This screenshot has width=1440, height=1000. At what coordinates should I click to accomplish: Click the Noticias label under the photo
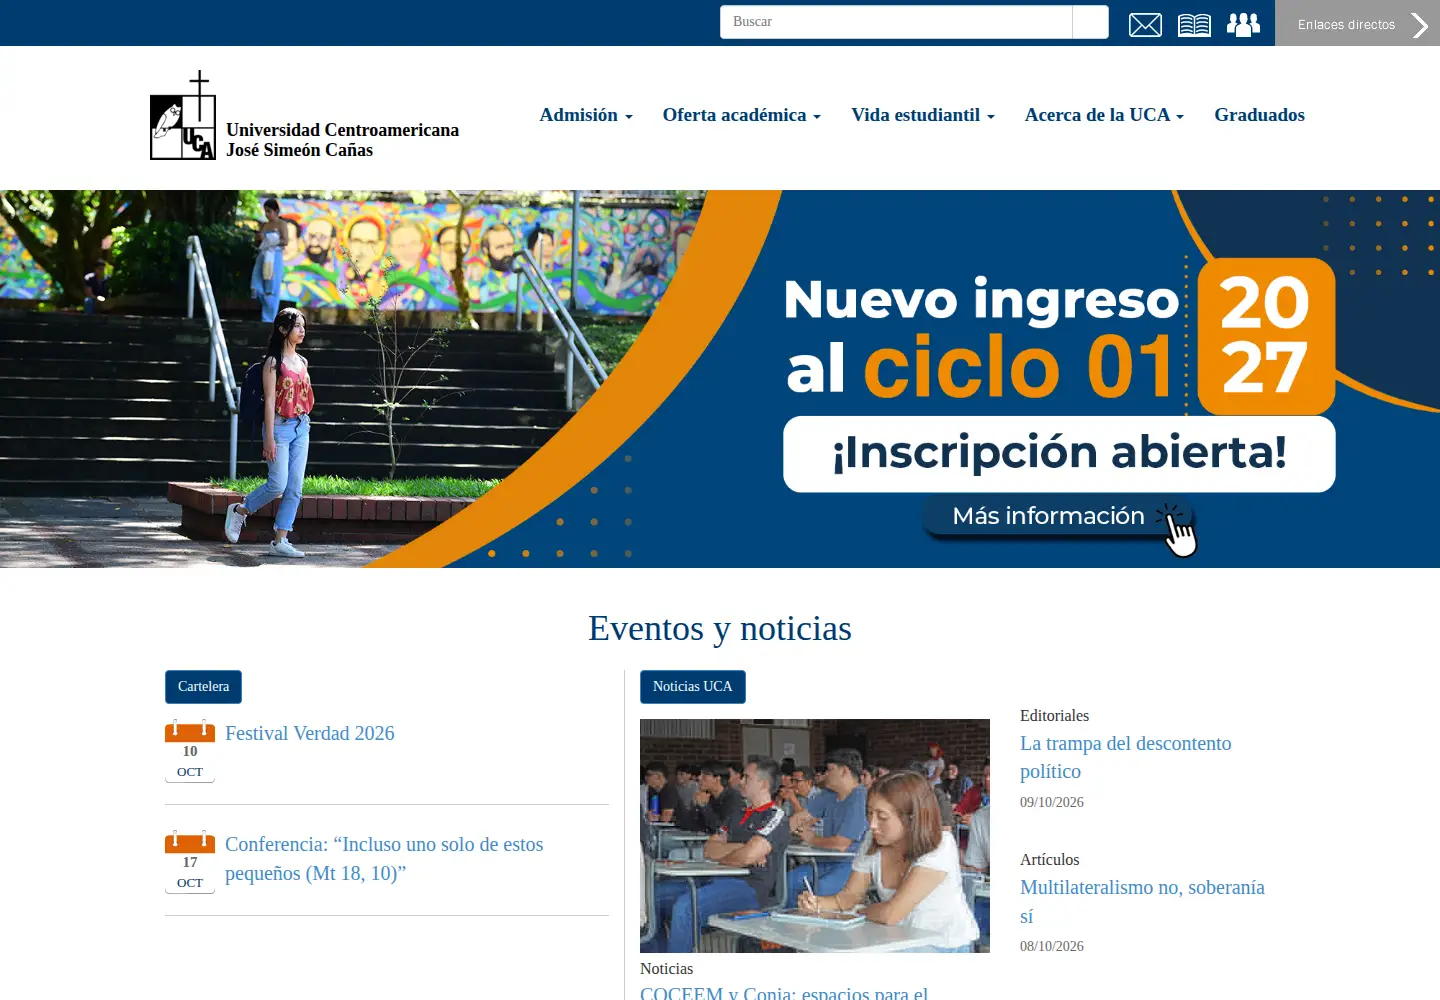666,969
